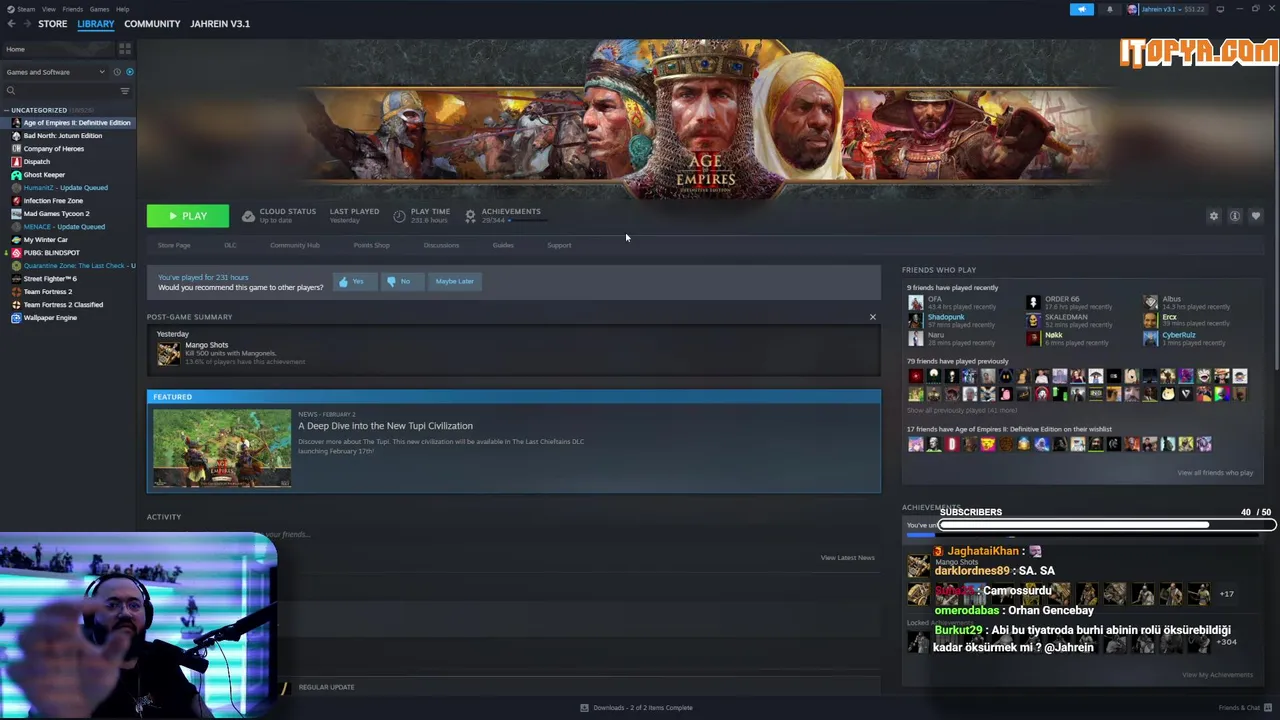Image resolution: width=1280 pixels, height=720 pixels.
Task: Select MENACE - Update Queued entry
Action: pyautogui.click(x=64, y=227)
